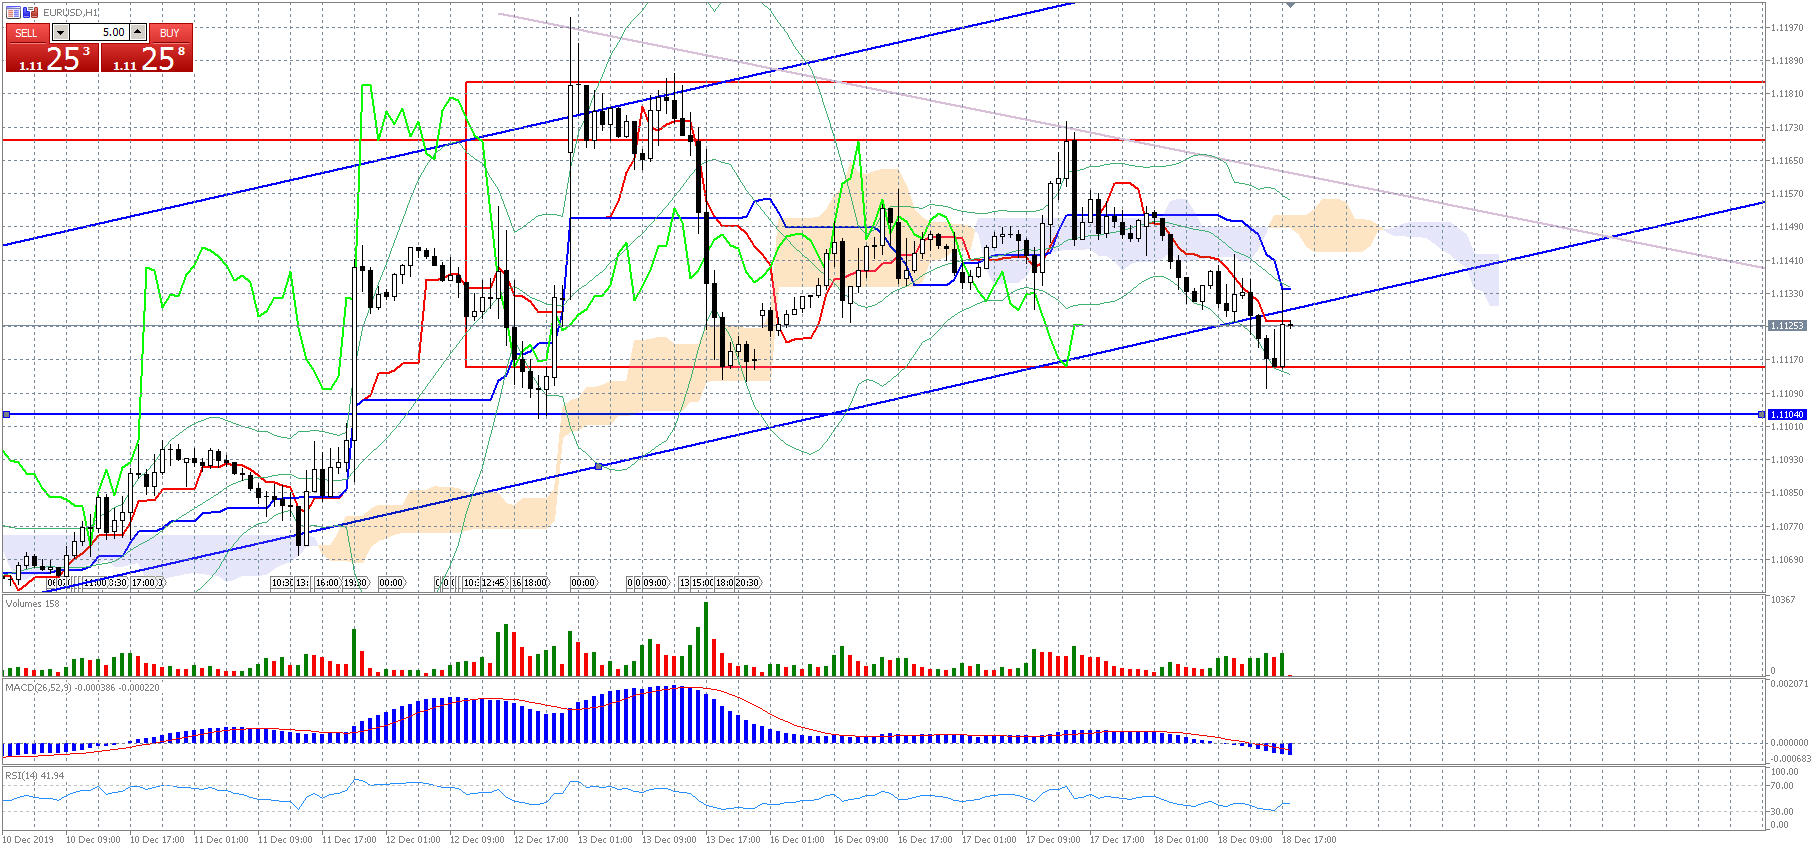The height and width of the screenshot is (851, 1818).
Task: Increase trade volume with the up arrow
Action: click(x=138, y=33)
